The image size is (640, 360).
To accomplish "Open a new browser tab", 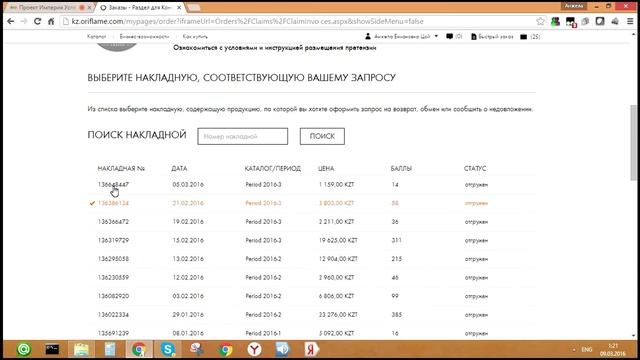I will pos(193,7).
